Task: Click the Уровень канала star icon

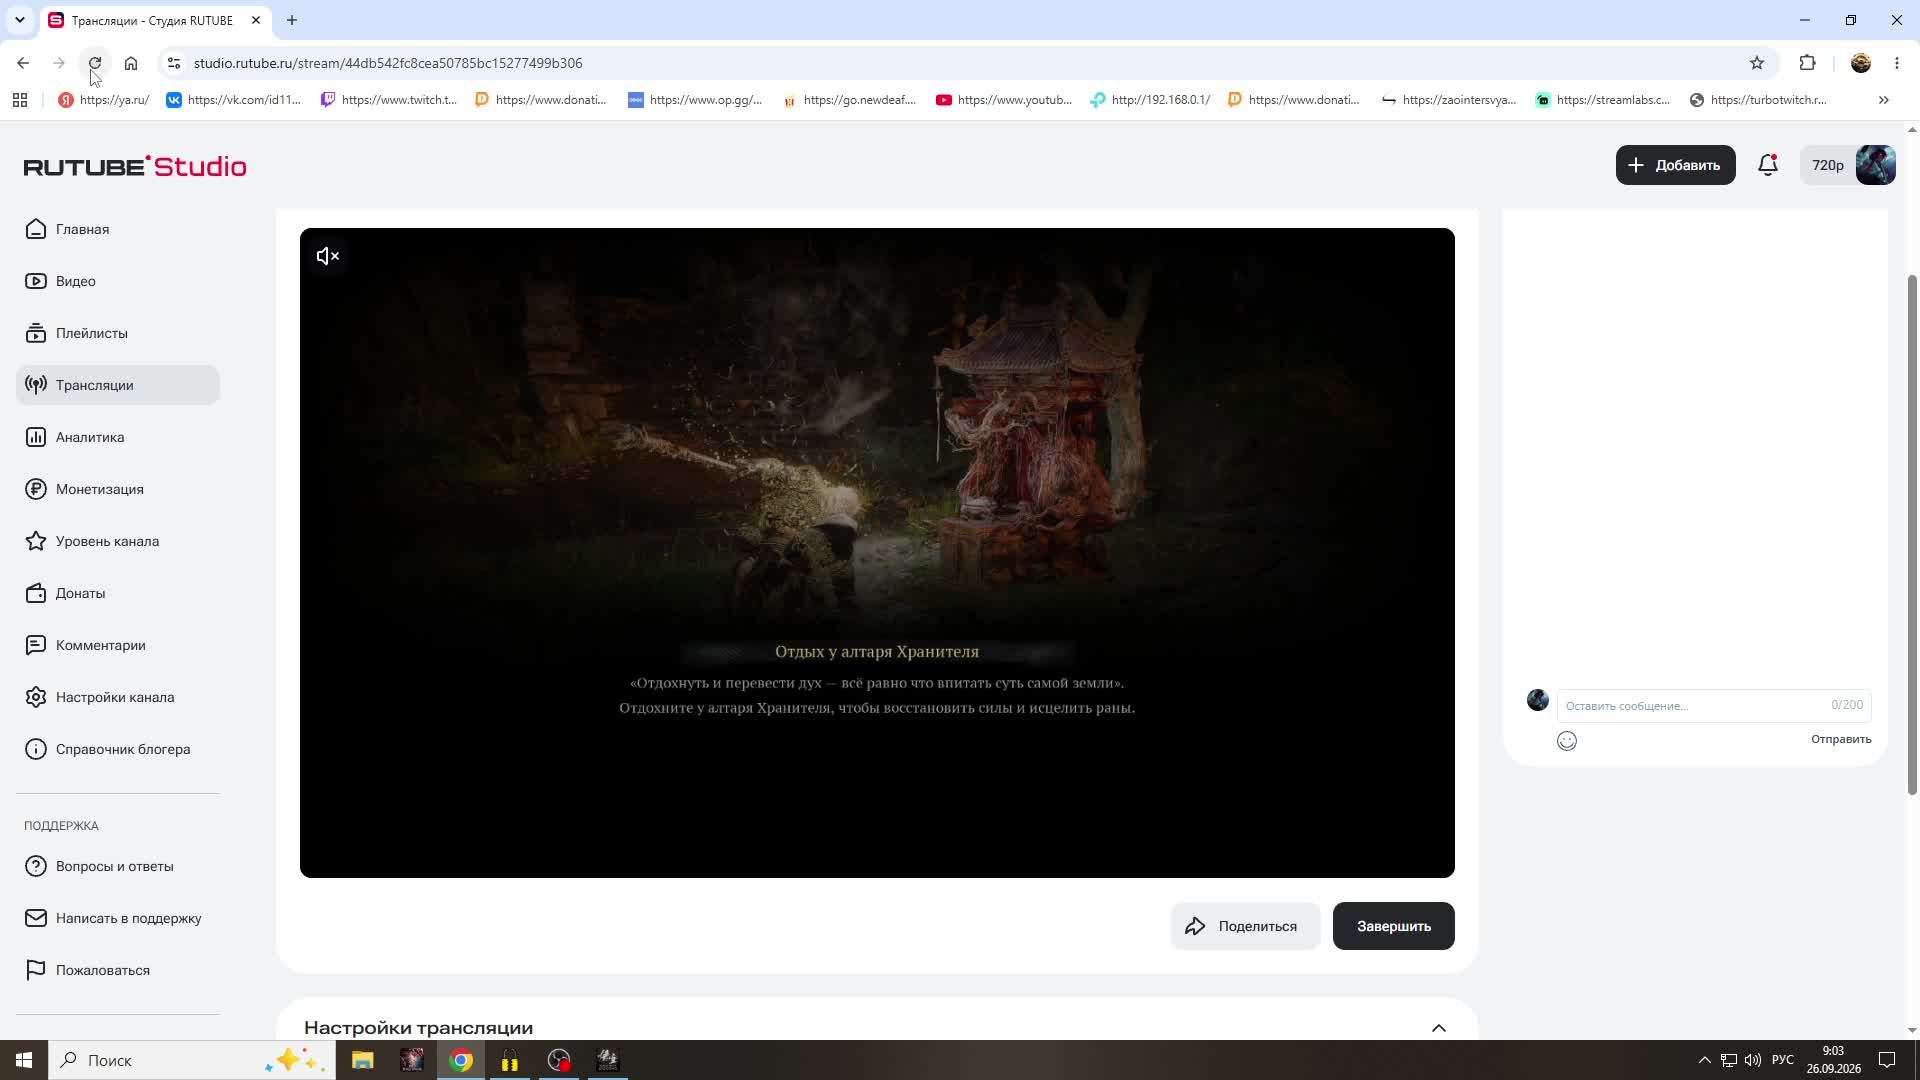Action: tap(36, 541)
